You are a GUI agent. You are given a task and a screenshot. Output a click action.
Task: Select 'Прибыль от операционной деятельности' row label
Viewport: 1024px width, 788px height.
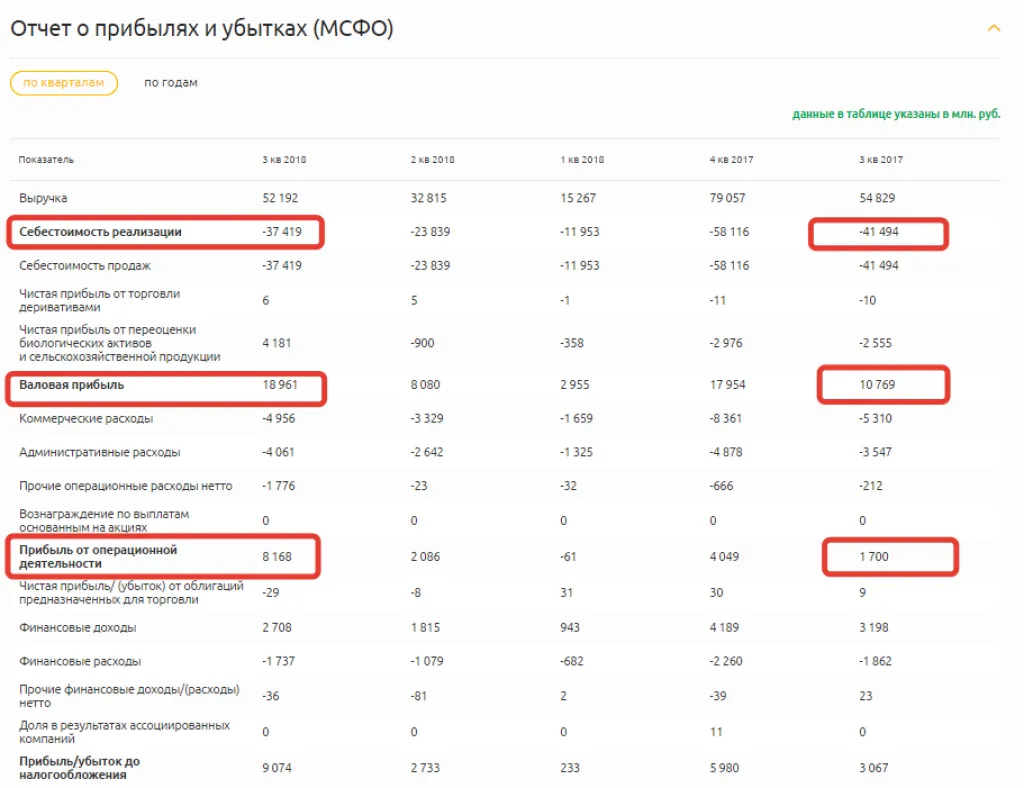(98, 557)
